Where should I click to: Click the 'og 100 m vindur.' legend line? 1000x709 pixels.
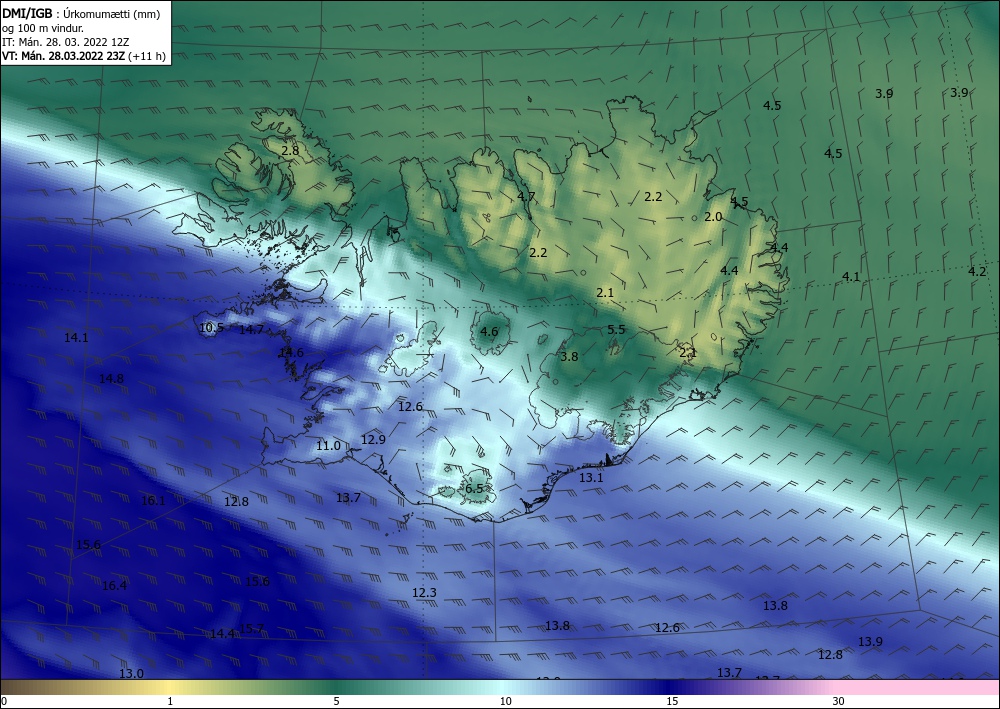pos(43,28)
